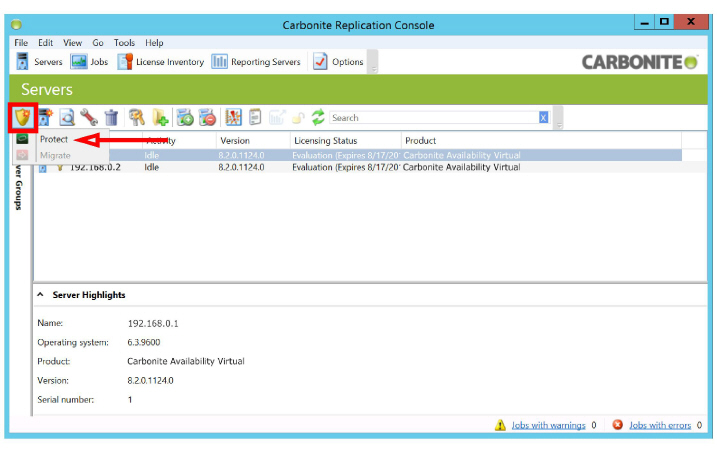Open Jobs with warnings link

point(548,425)
